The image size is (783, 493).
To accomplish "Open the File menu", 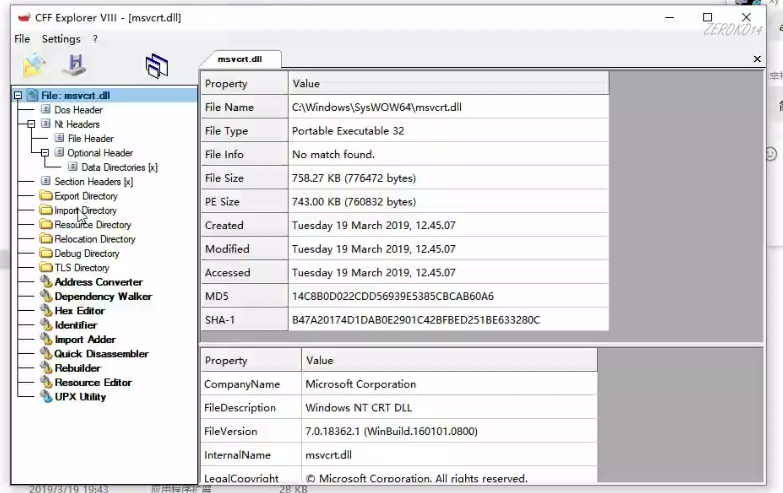I will [x=22, y=39].
